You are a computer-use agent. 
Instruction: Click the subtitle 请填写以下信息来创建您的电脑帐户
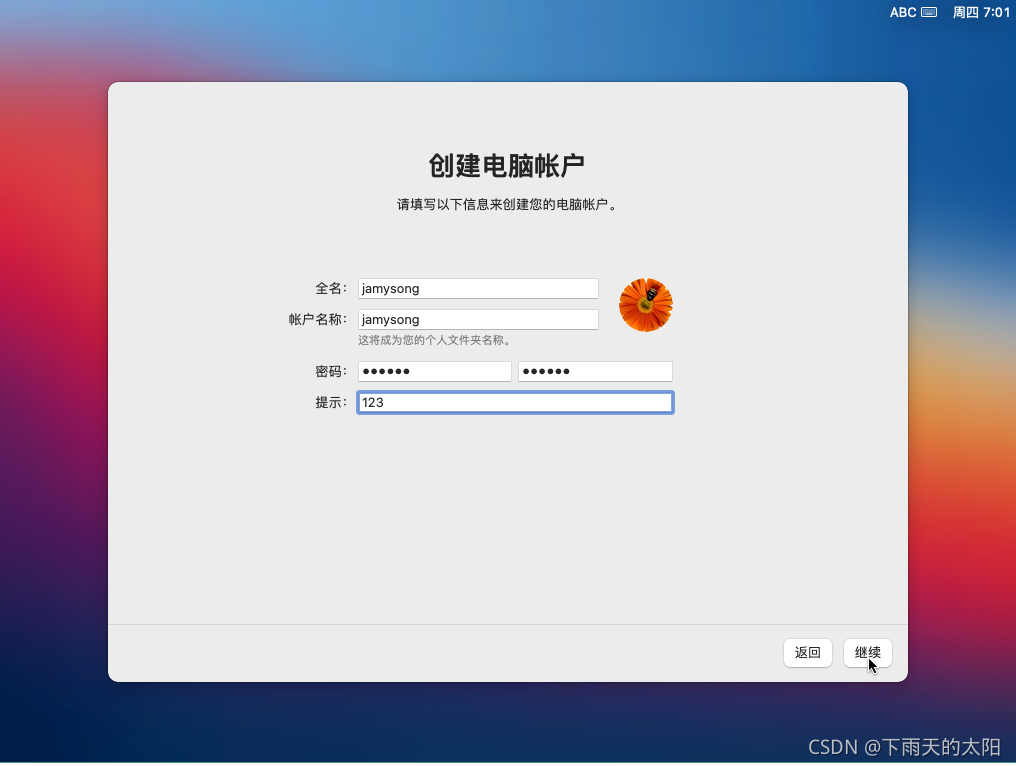[507, 203]
